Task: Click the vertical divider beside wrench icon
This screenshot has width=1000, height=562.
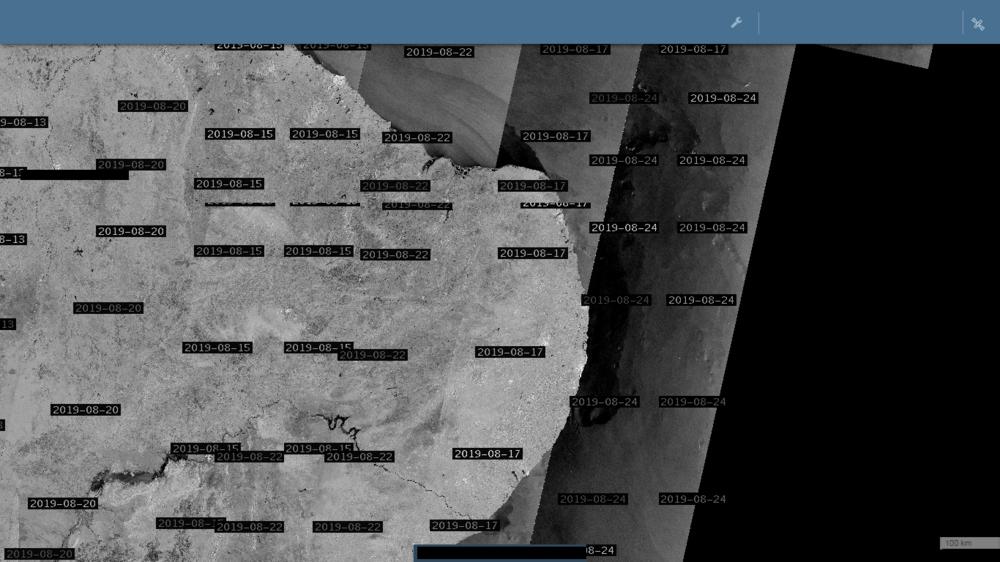Action: tap(759, 23)
